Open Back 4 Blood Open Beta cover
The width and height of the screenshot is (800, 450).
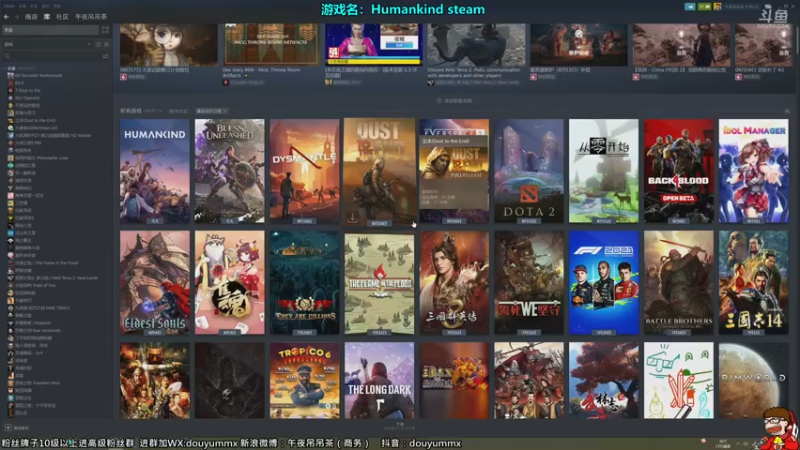pyautogui.click(x=679, y=171)
